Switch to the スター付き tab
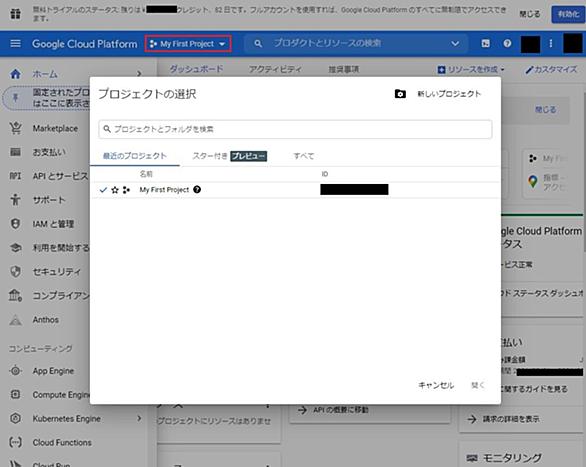This screenshot has height=467, width=586. click(229, 156)
